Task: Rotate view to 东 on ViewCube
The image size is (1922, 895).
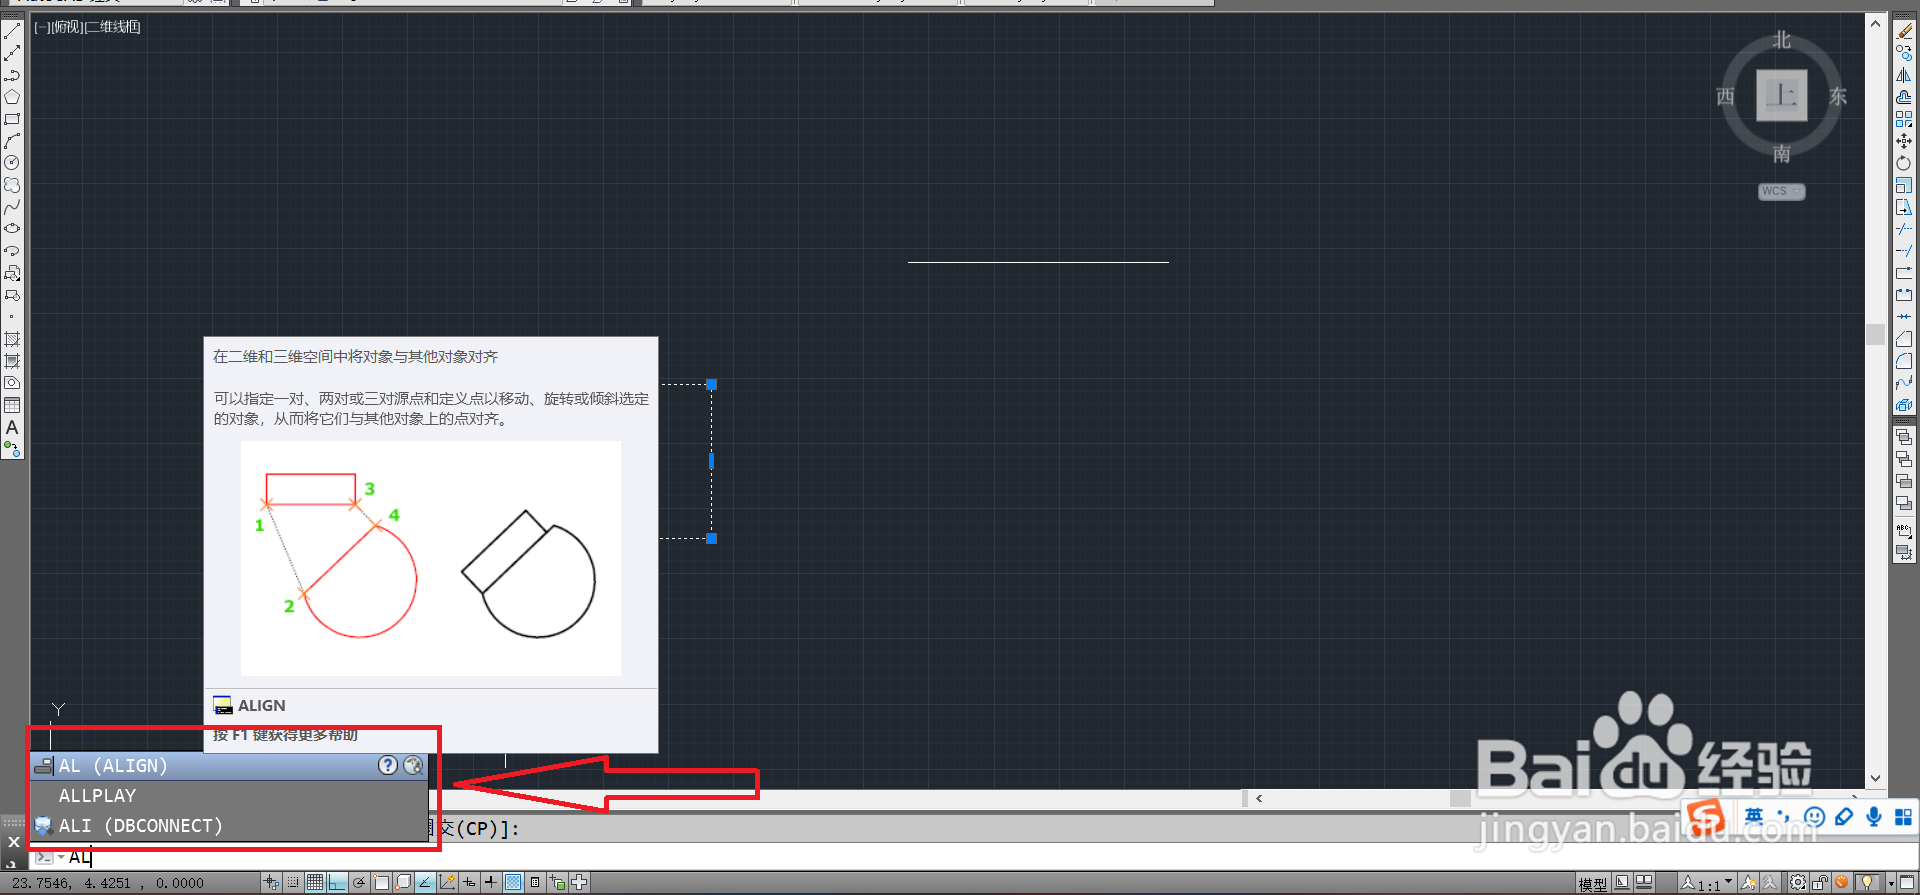Action: pyautogui.click(x=1838, y=96)
